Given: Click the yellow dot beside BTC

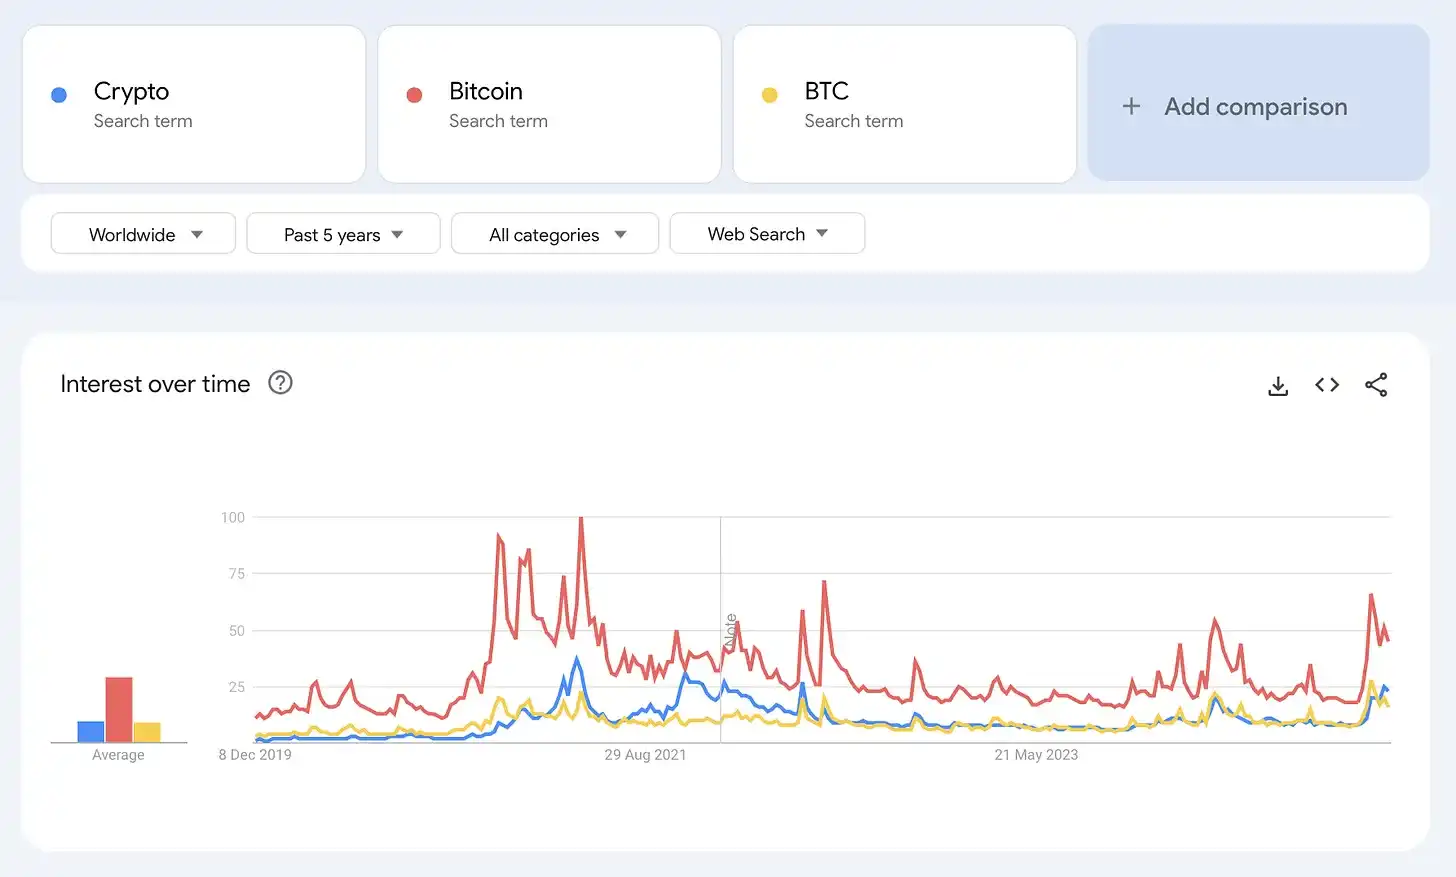Looking at the screenshot, I should [x=769, y=95].
